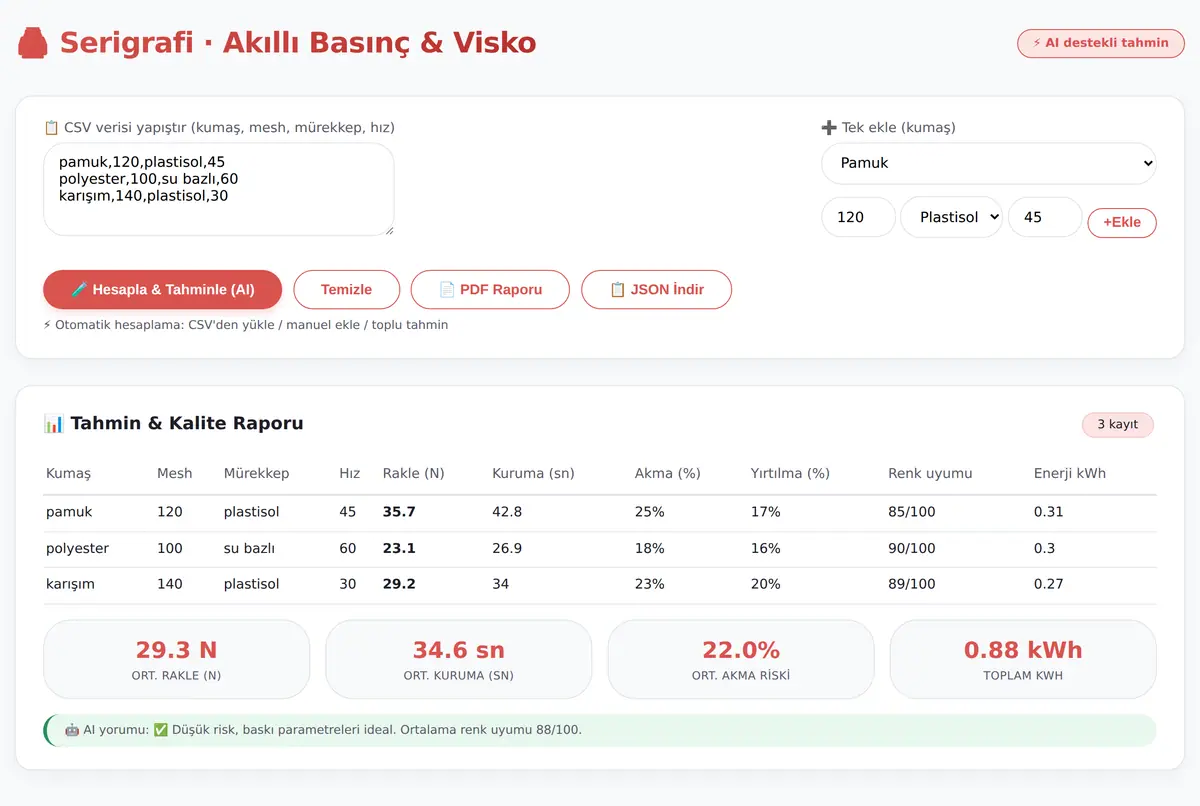Click the 29.3 N average rakle card
The image size is (1200, 806).
pyautogui.click(x=176, y=659)
